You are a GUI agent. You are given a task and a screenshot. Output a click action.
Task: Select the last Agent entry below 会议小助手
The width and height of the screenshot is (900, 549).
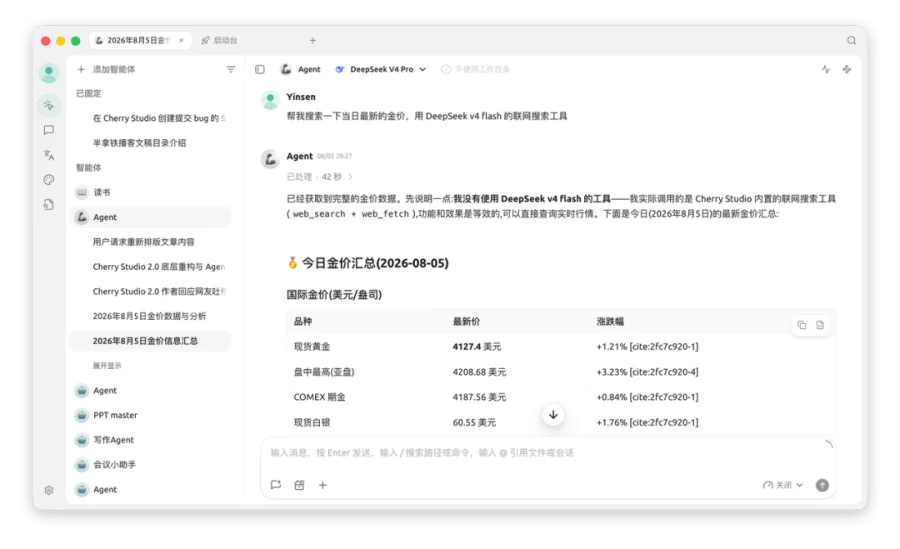coord(152,489)
